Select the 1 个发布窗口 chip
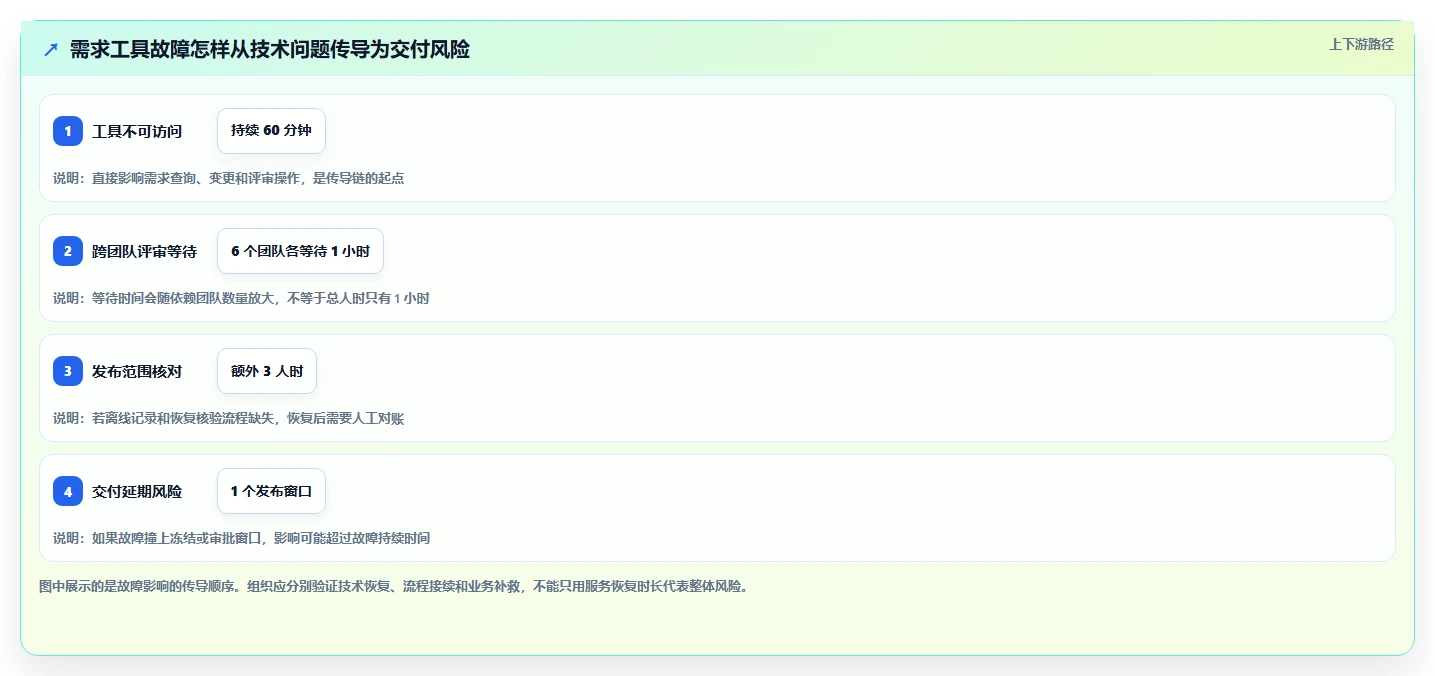 click(x=271, y=491)
